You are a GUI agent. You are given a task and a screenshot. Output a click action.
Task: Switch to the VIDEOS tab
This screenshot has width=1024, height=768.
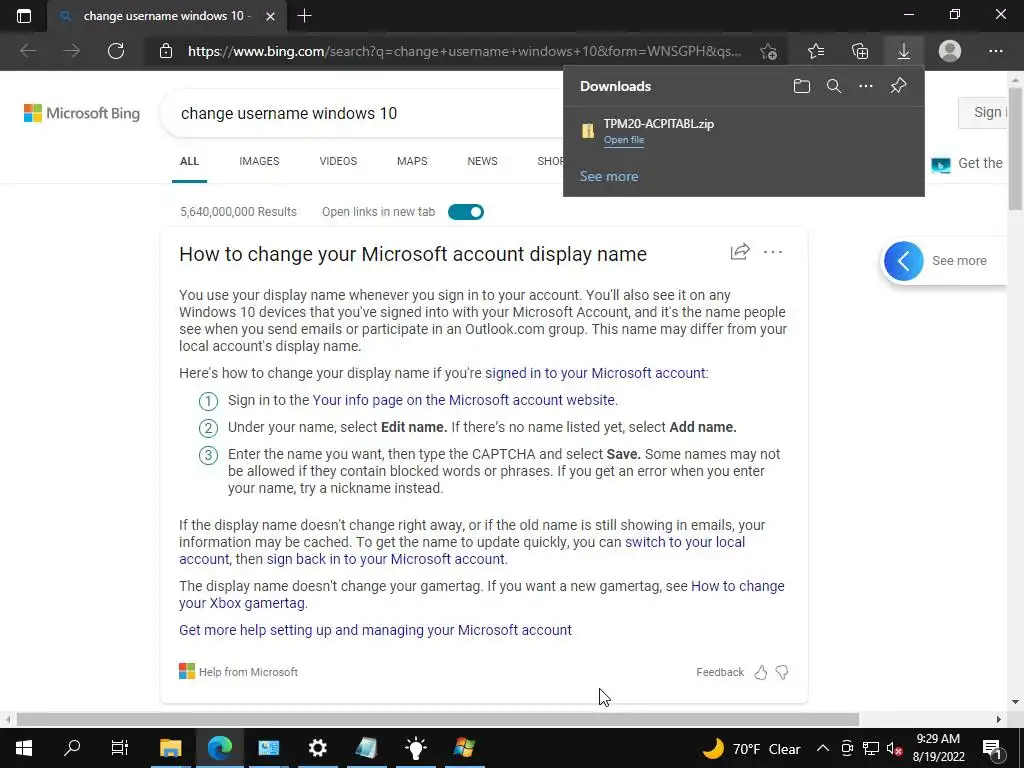[x=338, y=161]
